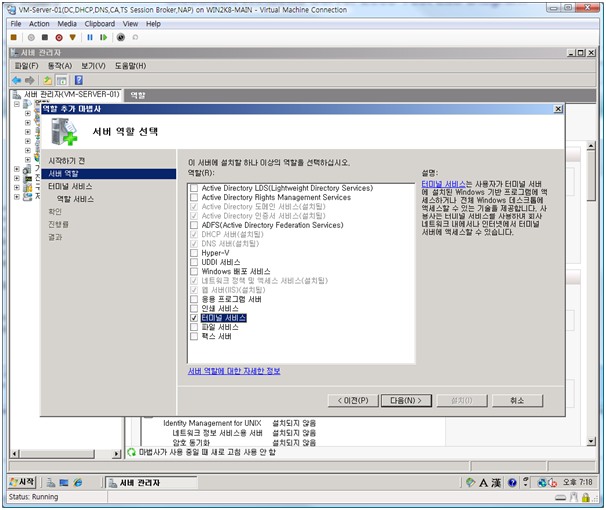Screen dimensions: 606x510
Task: Click the Hanja (漢) conversion icon in tray
Action: pyautogui.click(x=496, y=483)
